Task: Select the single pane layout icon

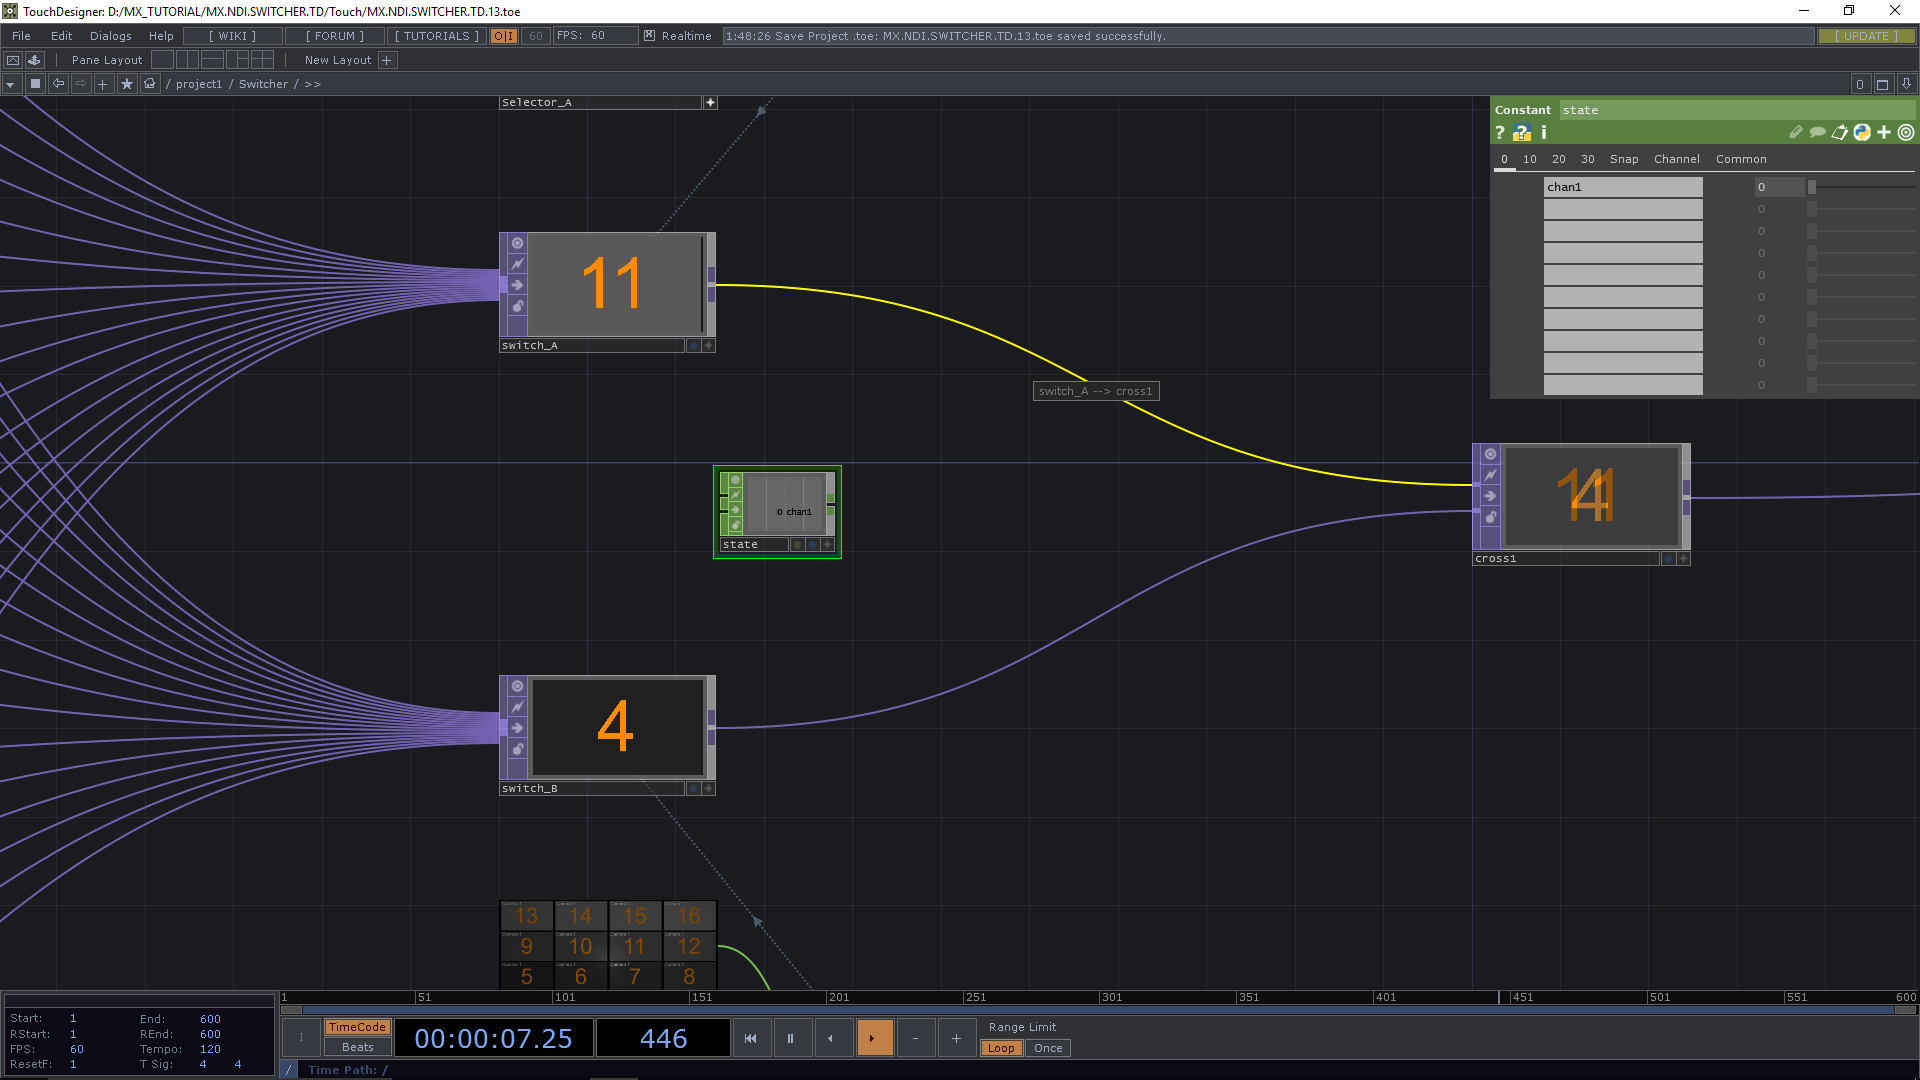Action: (x=162, y=60)
